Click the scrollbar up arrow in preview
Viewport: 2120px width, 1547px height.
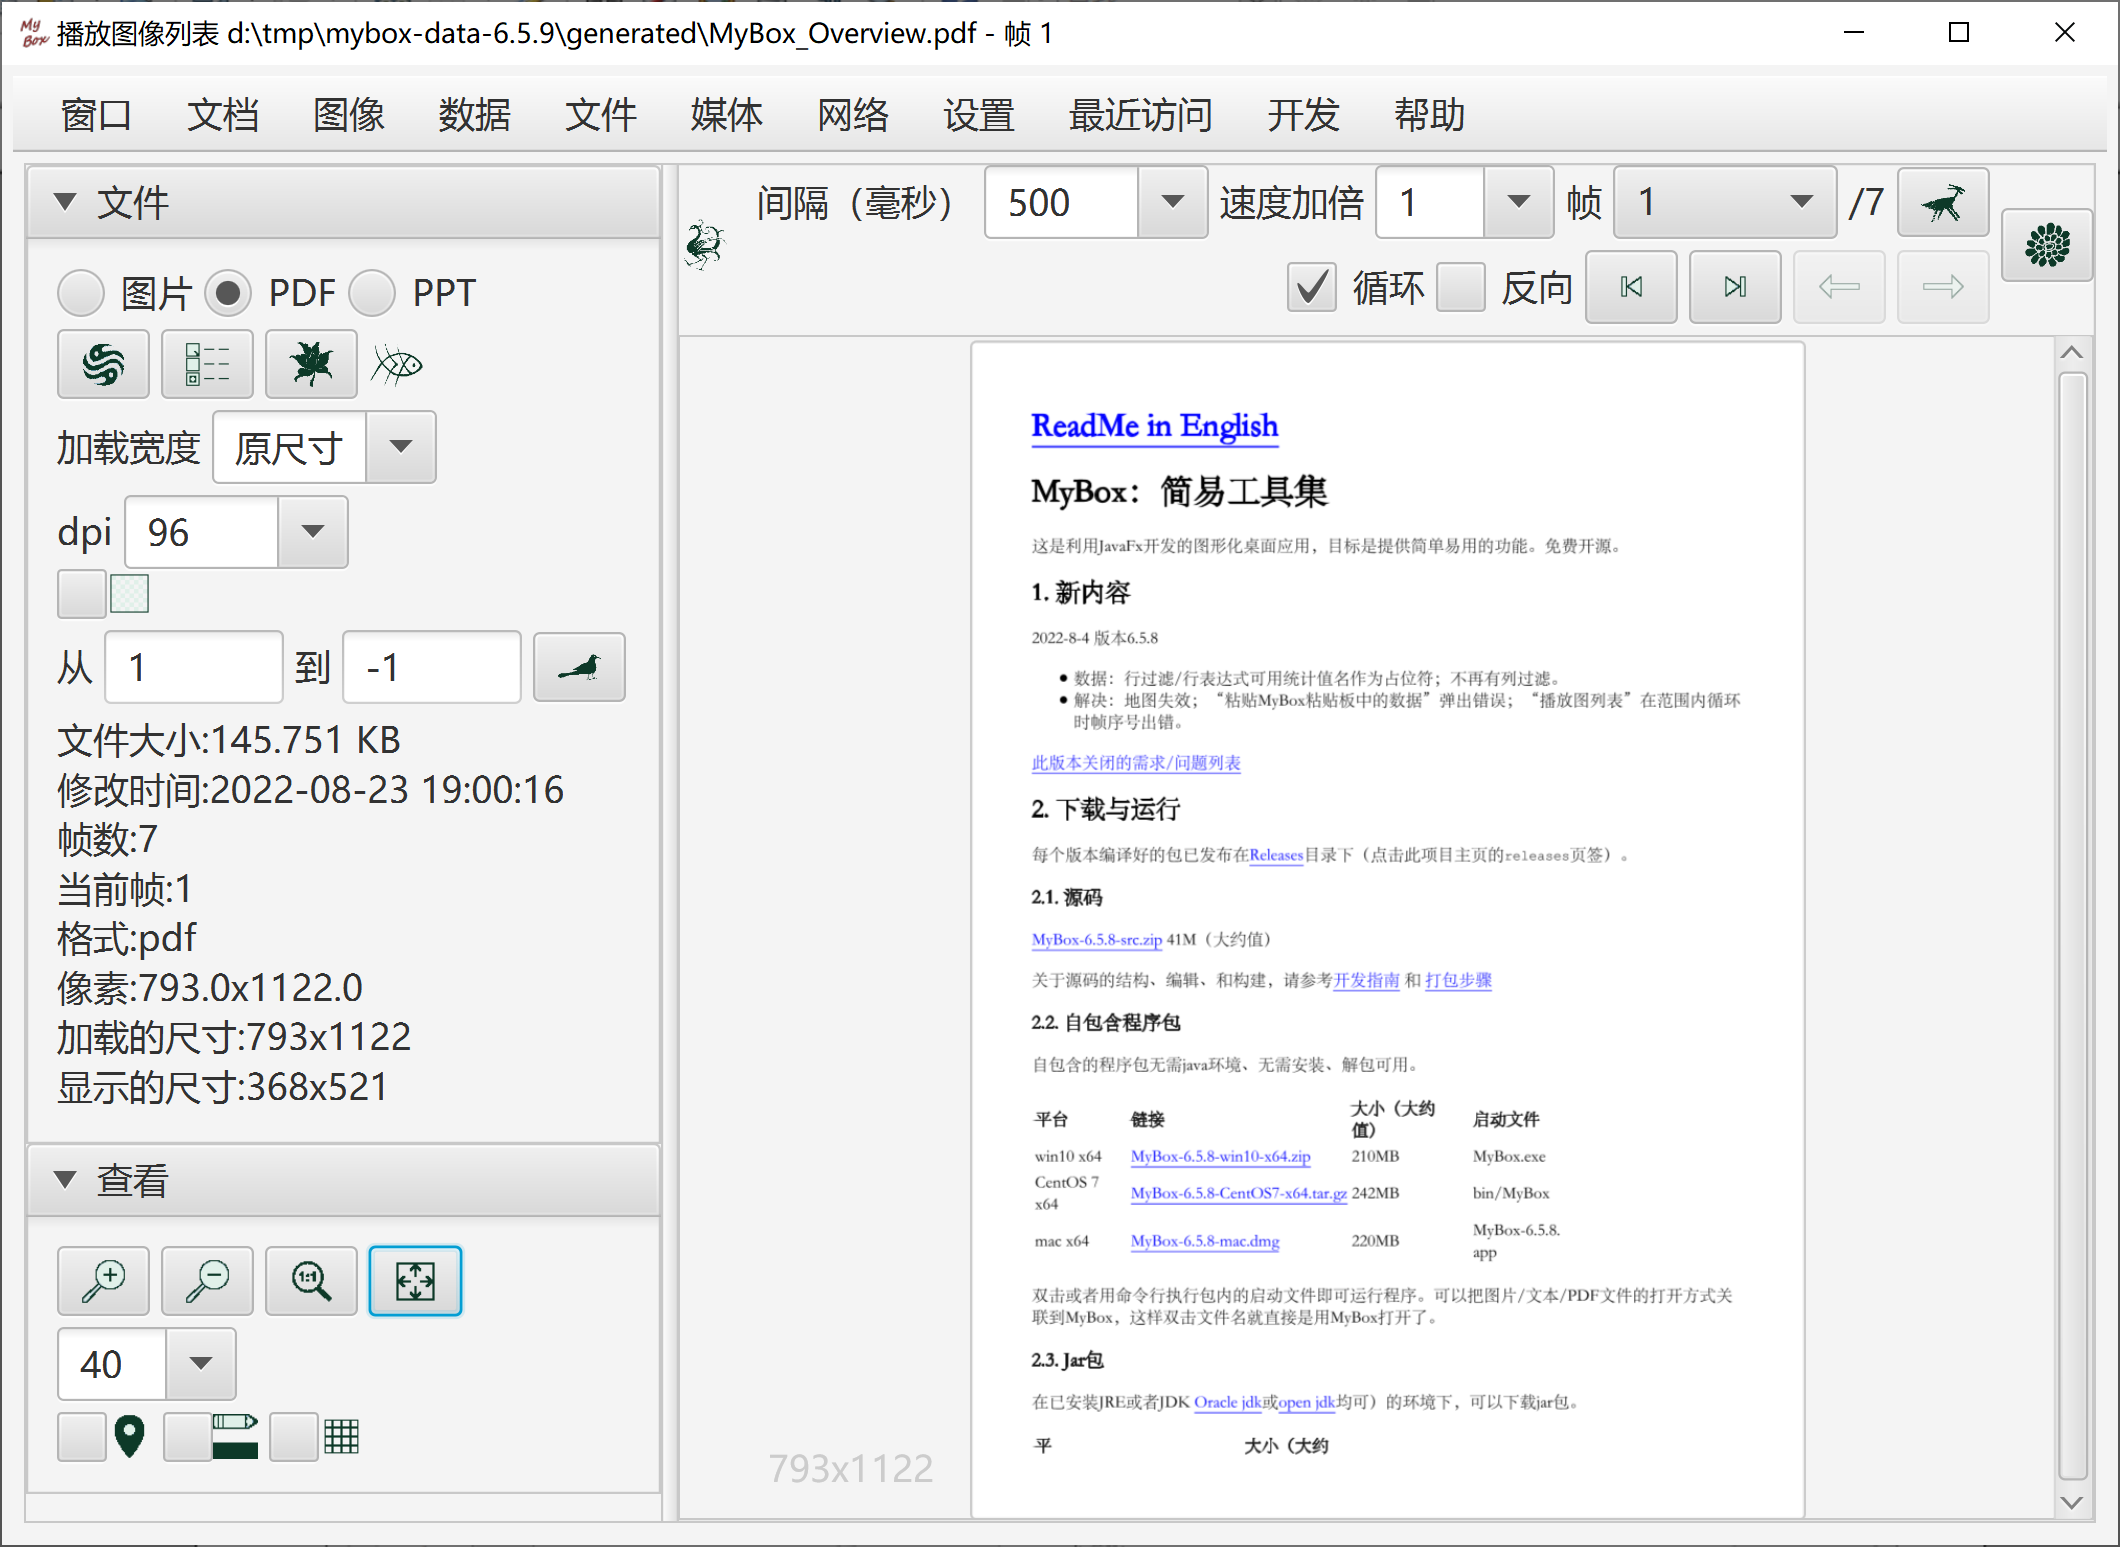tap(2072, 352)
